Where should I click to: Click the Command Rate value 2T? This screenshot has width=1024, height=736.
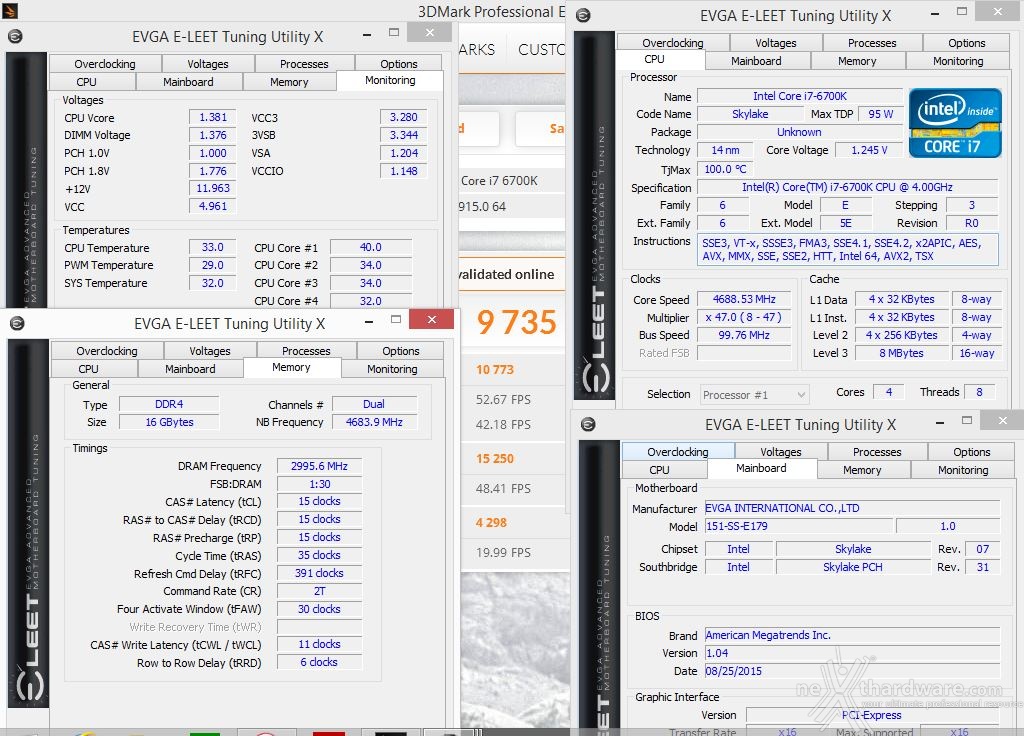point(319,591)
